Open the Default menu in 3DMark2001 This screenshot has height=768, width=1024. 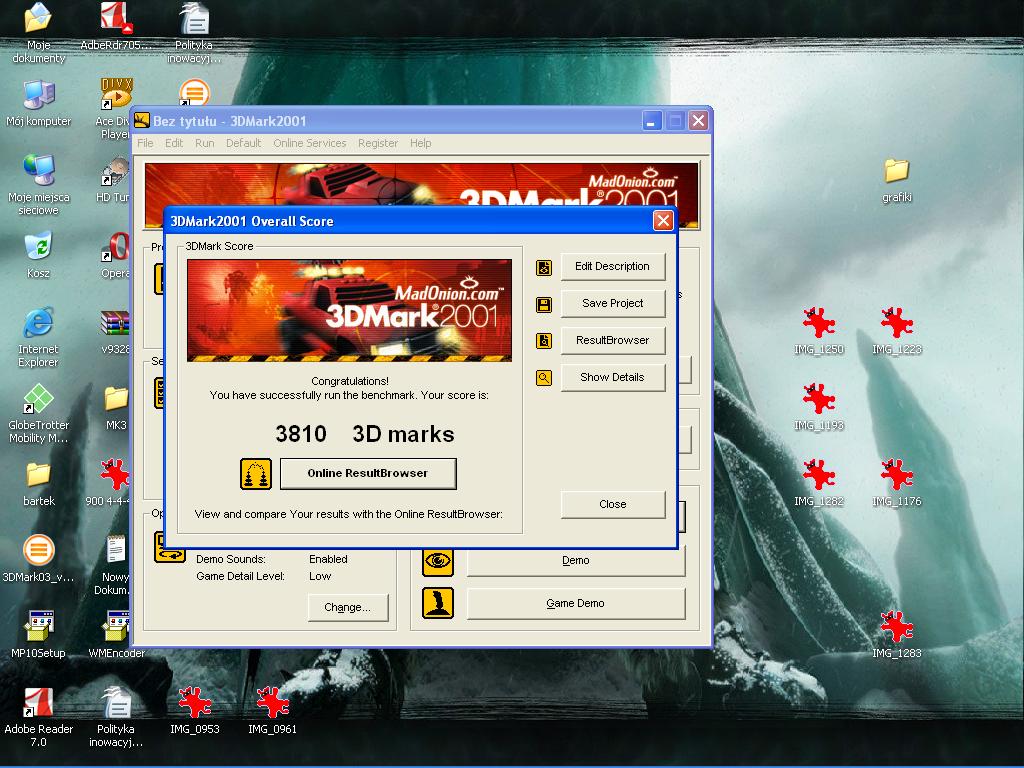243,143
